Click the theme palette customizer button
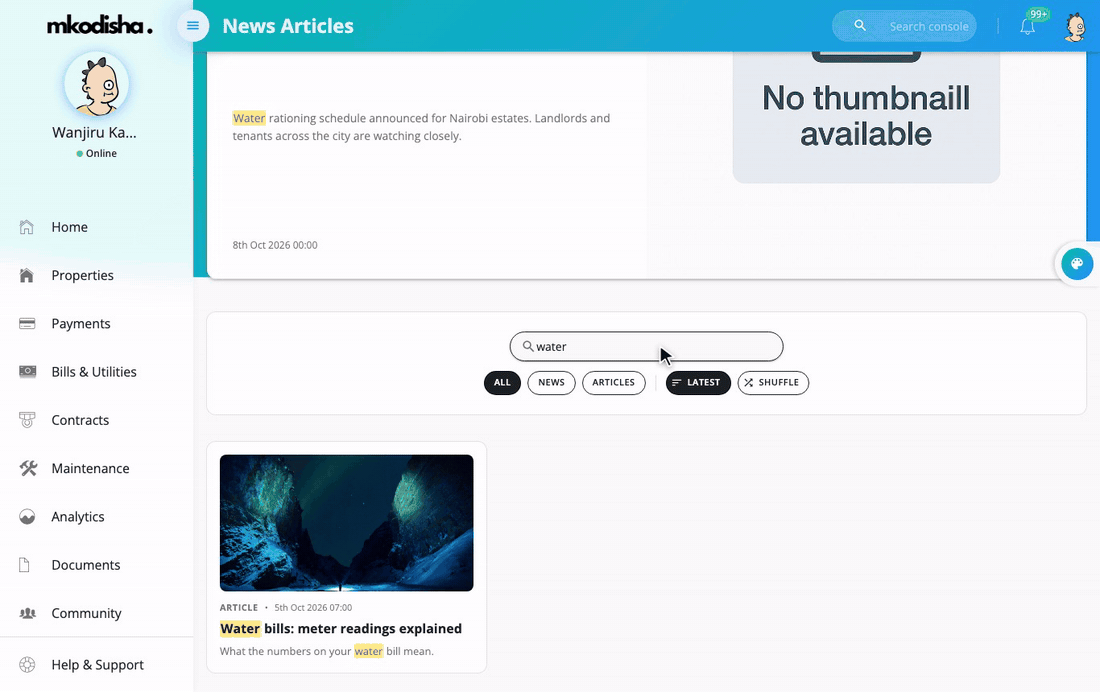This screenshot has height=692, width=1100. (1077, 264)
